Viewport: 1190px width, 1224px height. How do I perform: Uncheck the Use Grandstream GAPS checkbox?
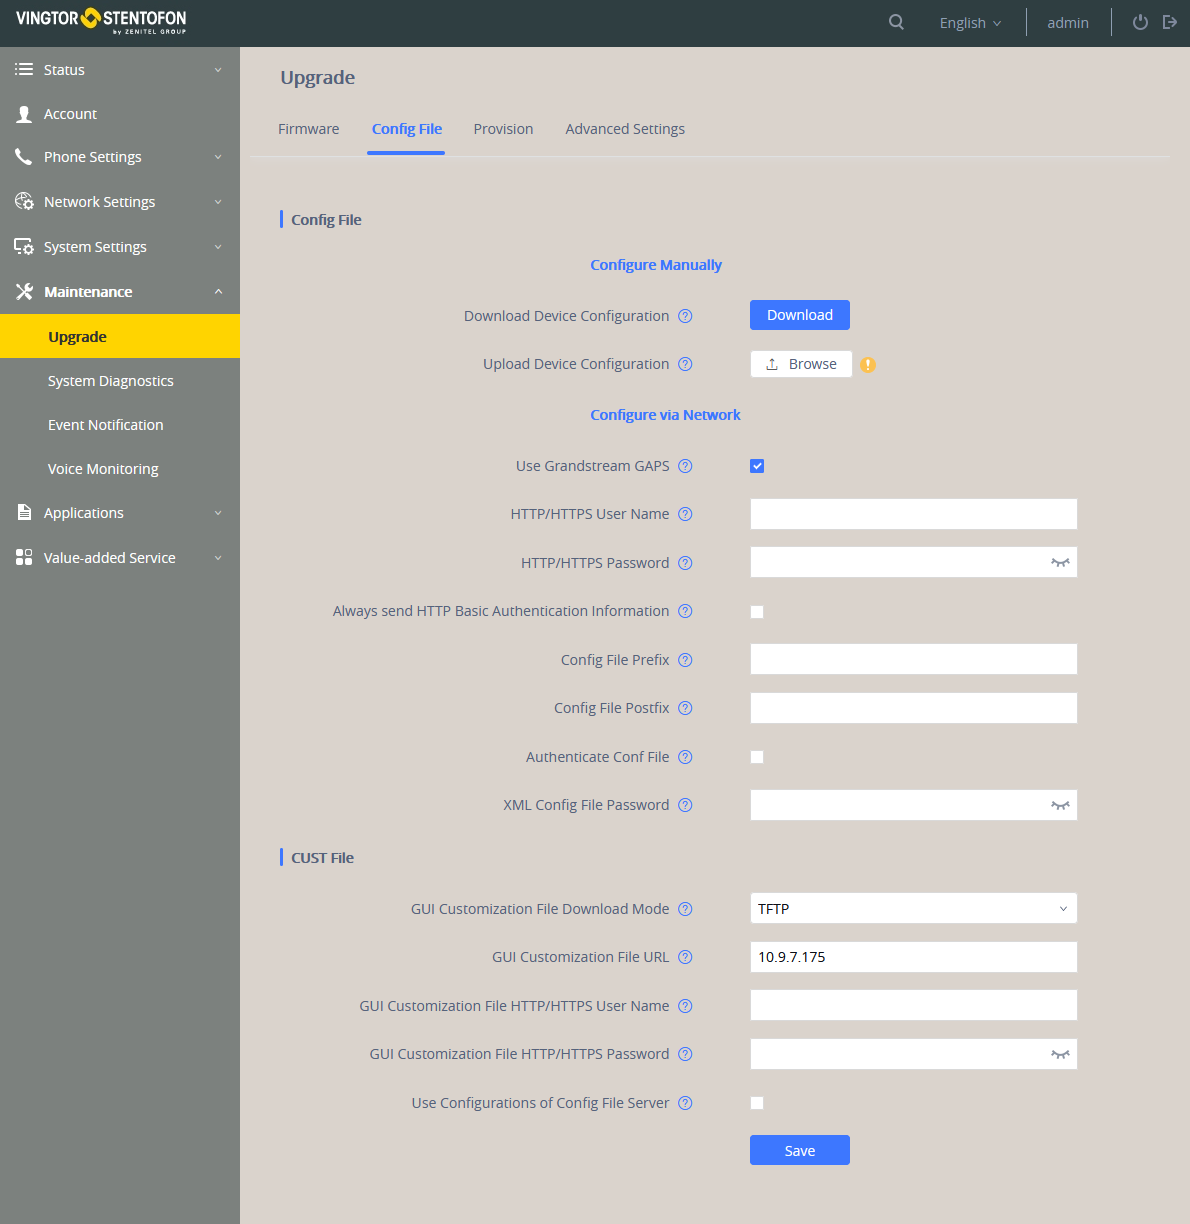pos(757,466)
